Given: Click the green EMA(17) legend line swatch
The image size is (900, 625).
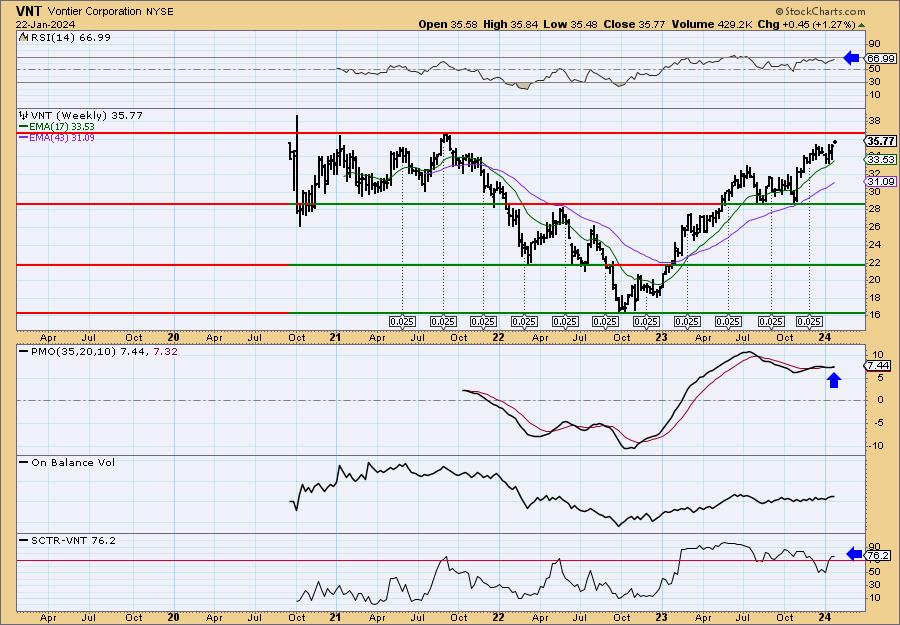Looking at the screenshot, I should click(24, 127).
